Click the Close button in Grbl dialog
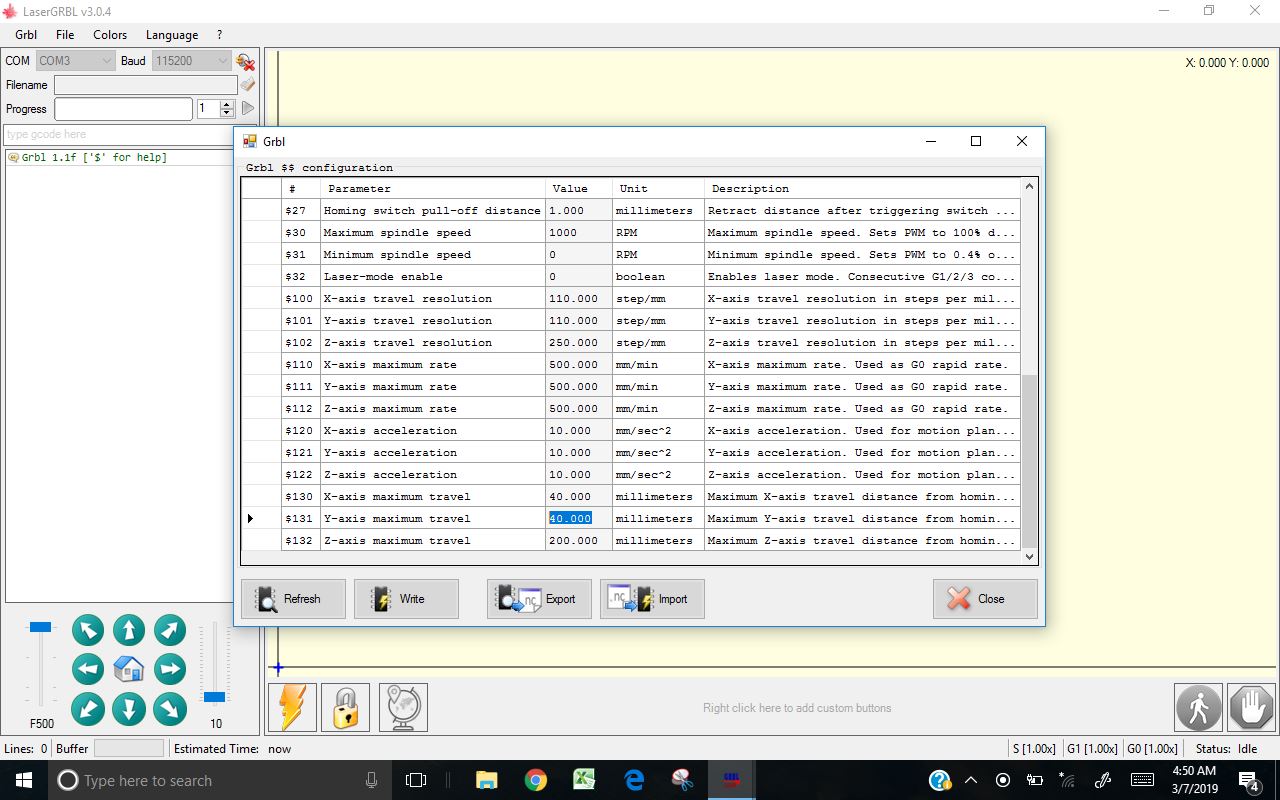Screen dimensions: 1280x800 coord(985,599)
